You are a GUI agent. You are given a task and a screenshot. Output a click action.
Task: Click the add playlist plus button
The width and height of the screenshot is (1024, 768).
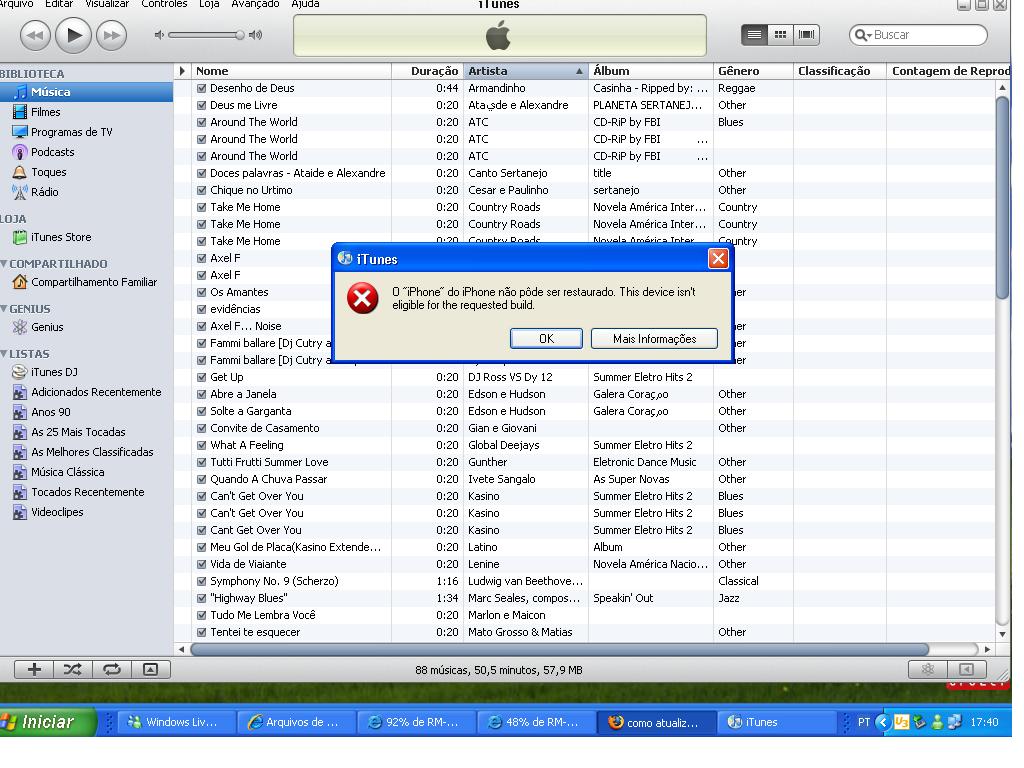coord(34,669)
